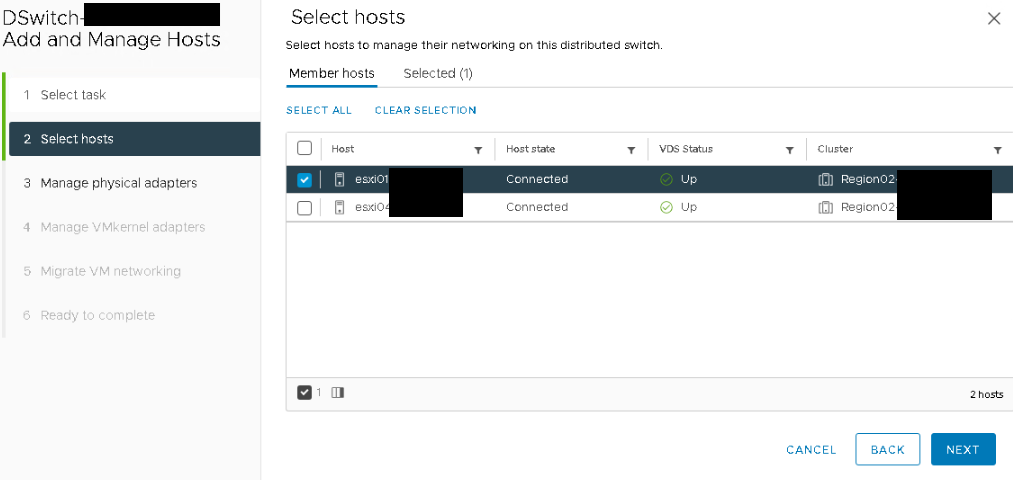The width and height of the screenshot is (1013, 480).
Task: Toggle the selected-count checkbox in table footer
Action: tap(304, 392)
